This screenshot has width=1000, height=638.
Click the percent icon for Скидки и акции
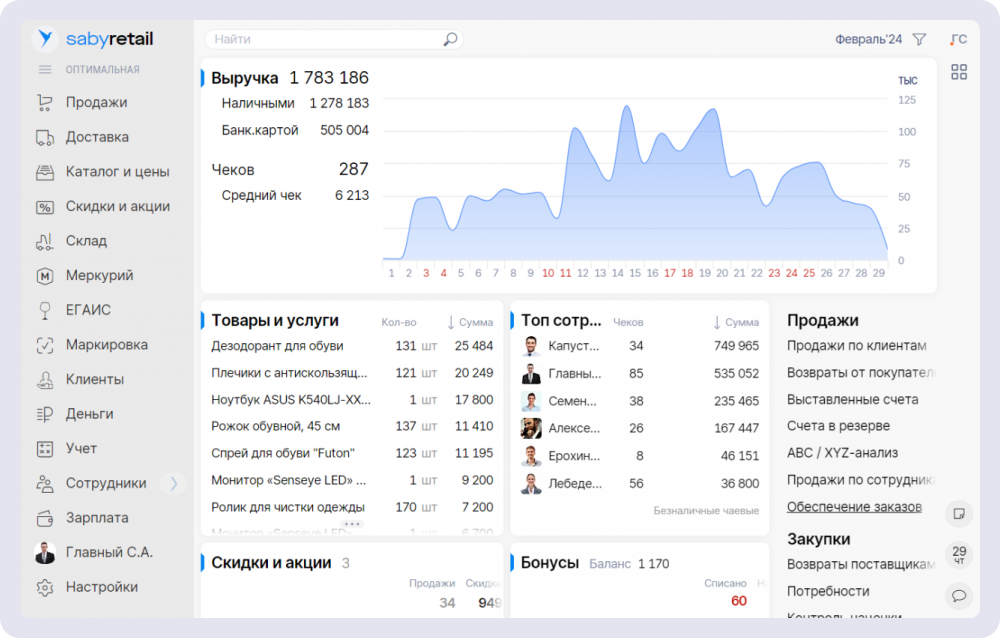44,207
